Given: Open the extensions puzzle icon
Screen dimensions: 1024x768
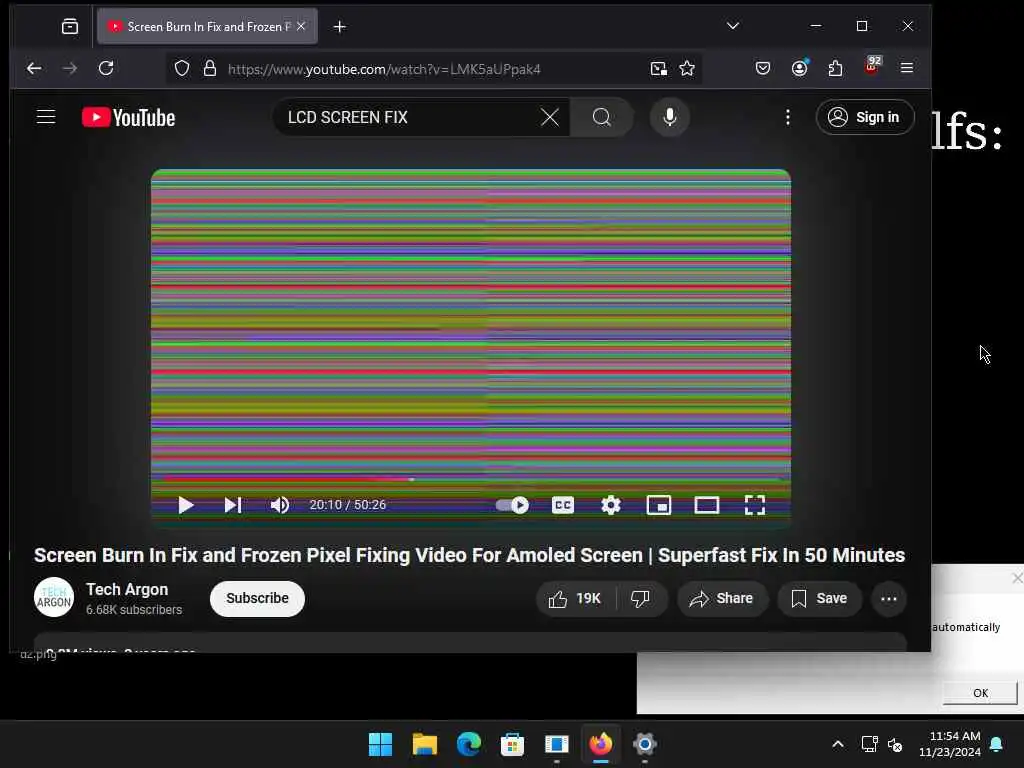Looking at the screenshot, I should pyautogui.click(x=835, y=68).
